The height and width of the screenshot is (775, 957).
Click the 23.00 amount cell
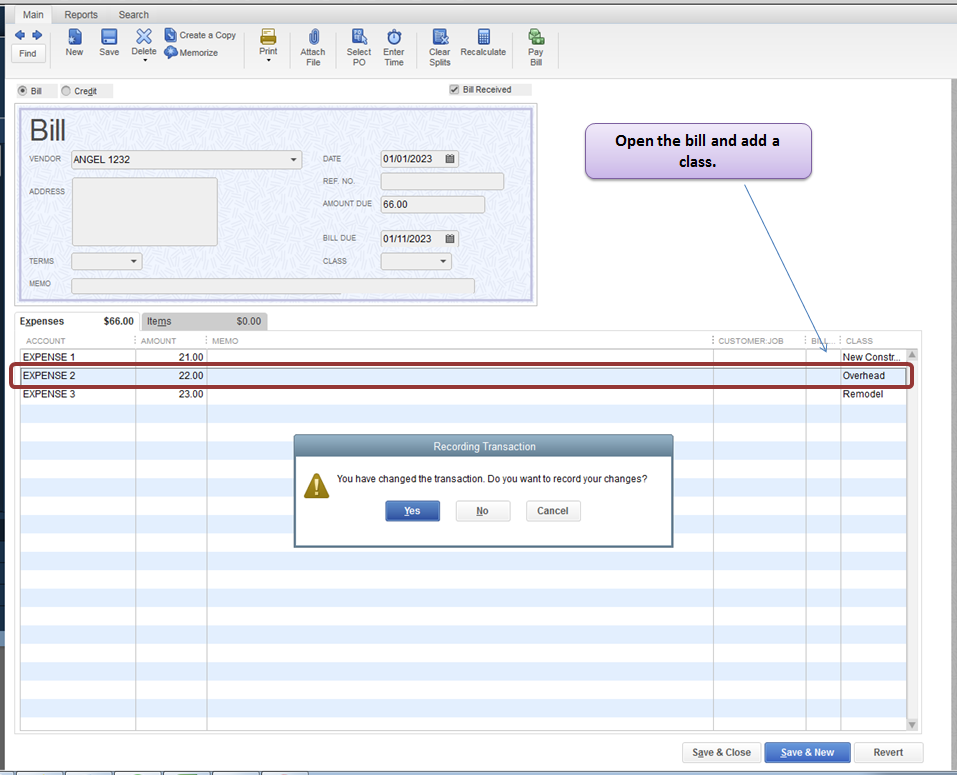(172, 394)
